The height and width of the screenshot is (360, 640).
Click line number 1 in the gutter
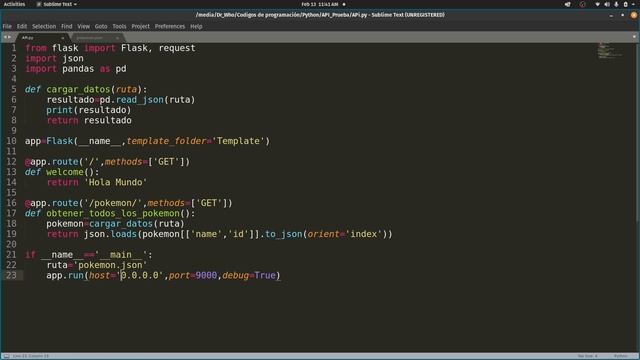pyautogui.click(x=13, y=48)
